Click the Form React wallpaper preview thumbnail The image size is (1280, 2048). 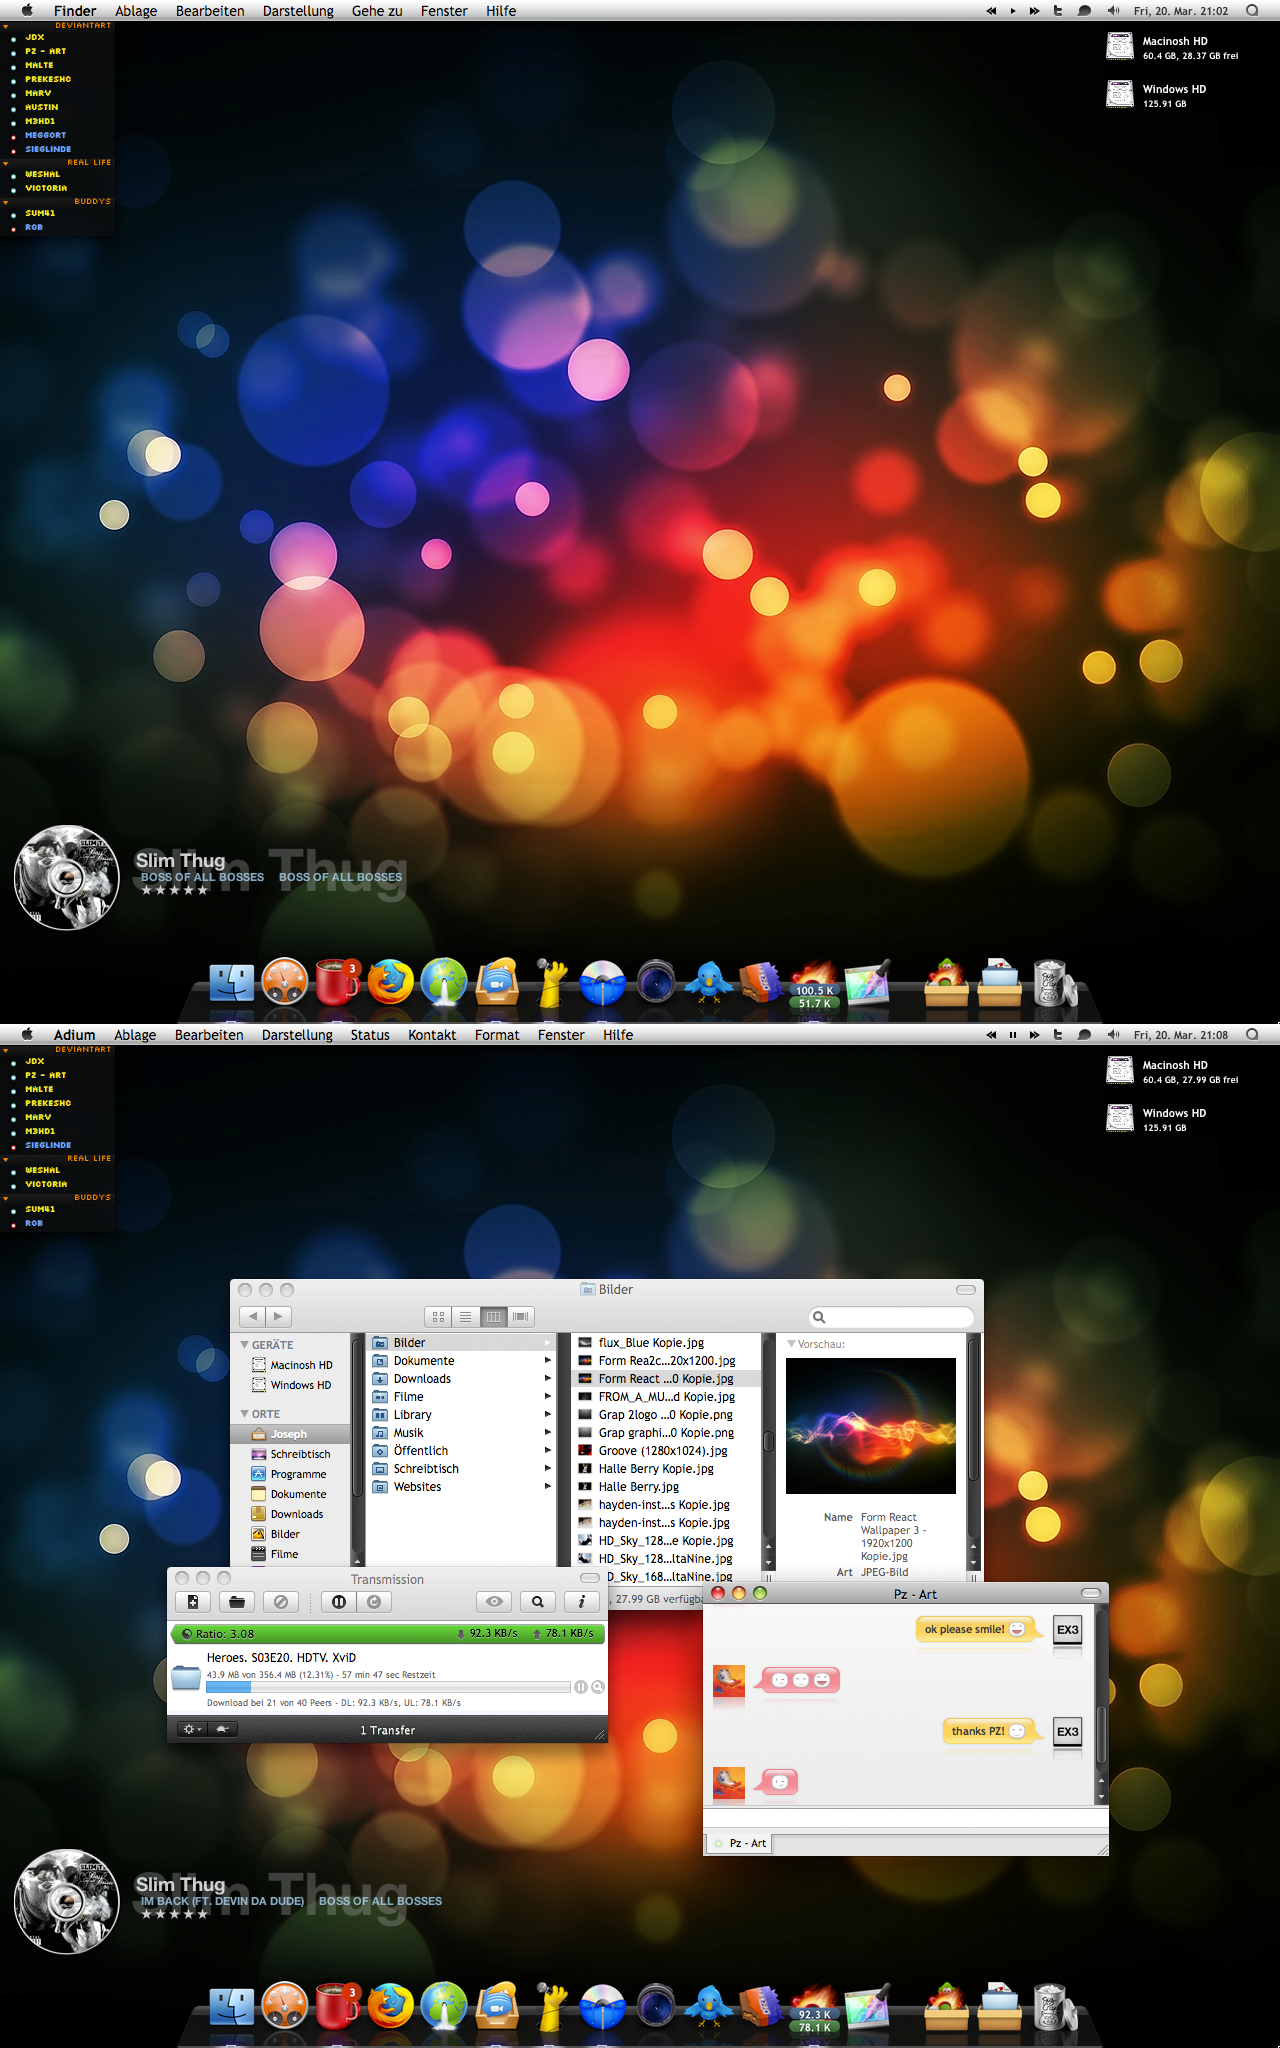pos(871,1426)
